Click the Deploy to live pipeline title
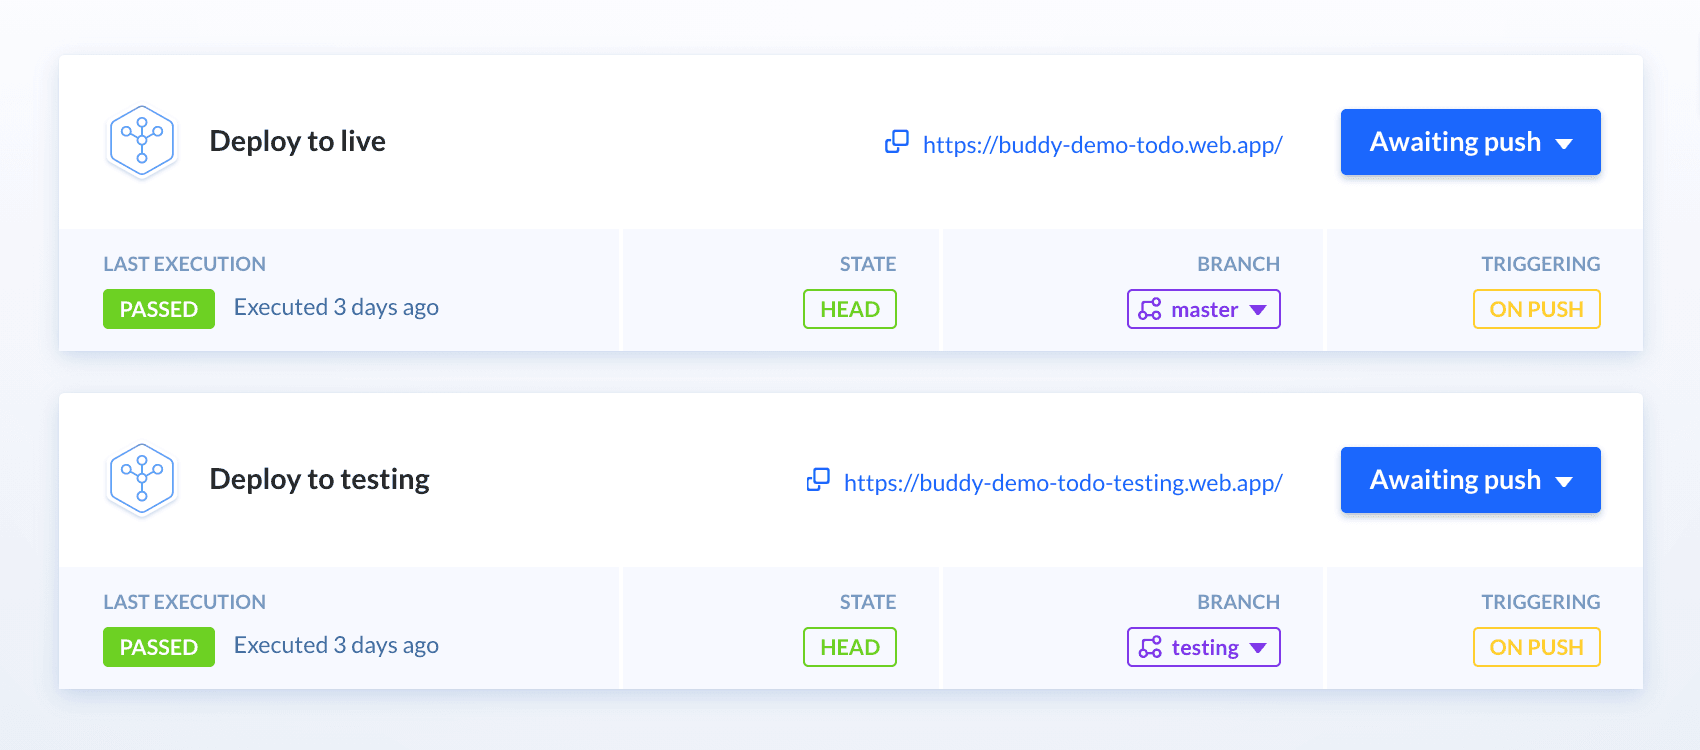Image resolution: width=1700 pixels, height=750 pixels. coord(297,141)
